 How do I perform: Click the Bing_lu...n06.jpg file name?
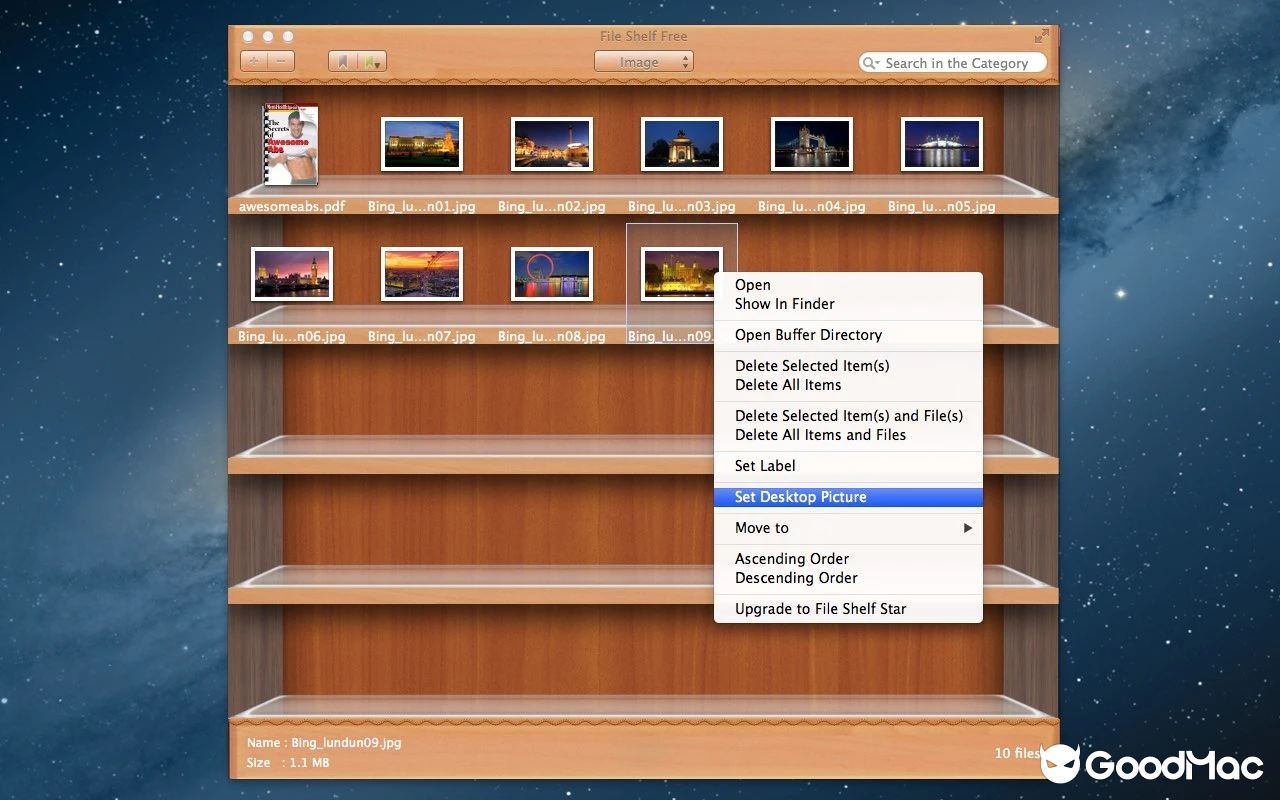pos(292,336)
